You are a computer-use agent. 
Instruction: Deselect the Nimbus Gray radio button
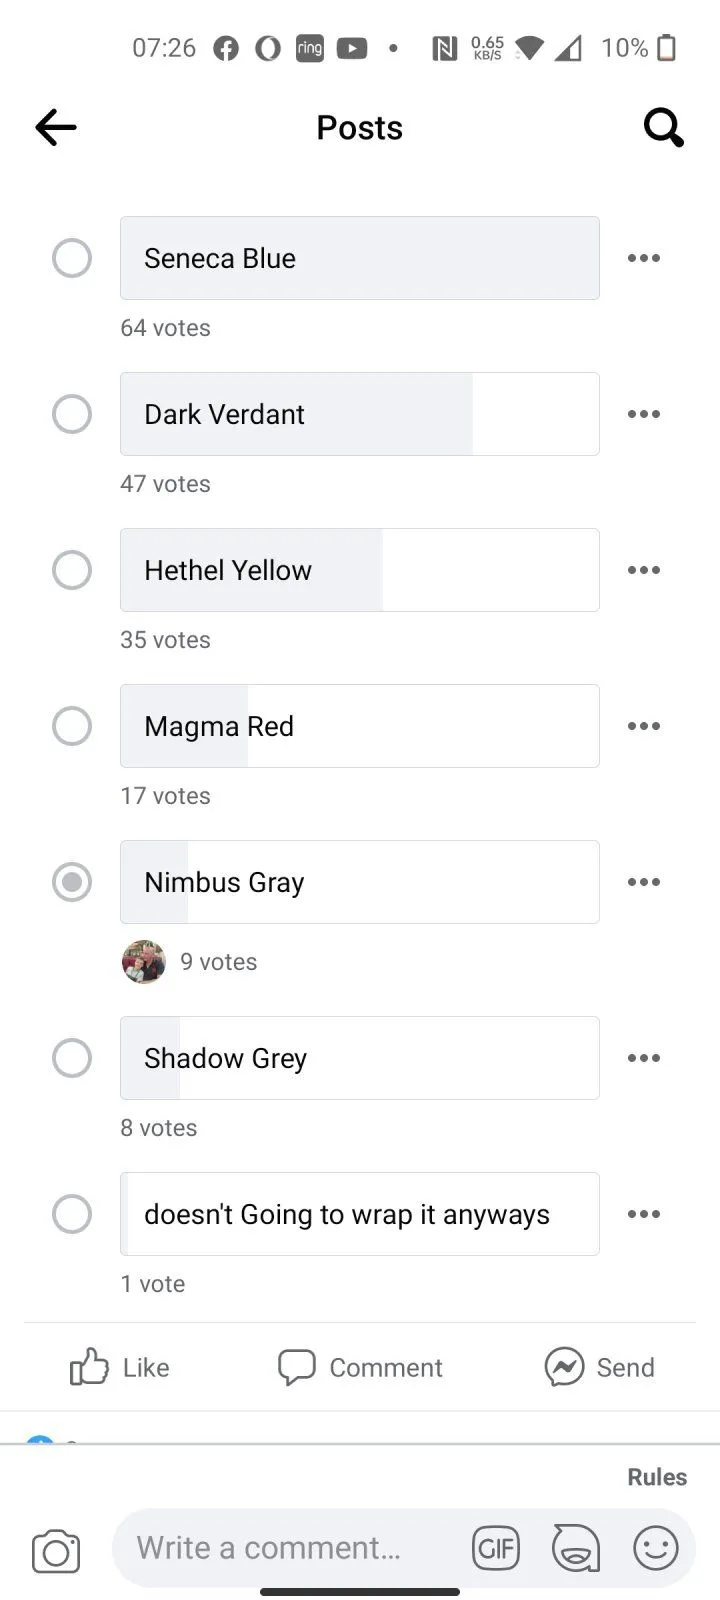[72, 882]
